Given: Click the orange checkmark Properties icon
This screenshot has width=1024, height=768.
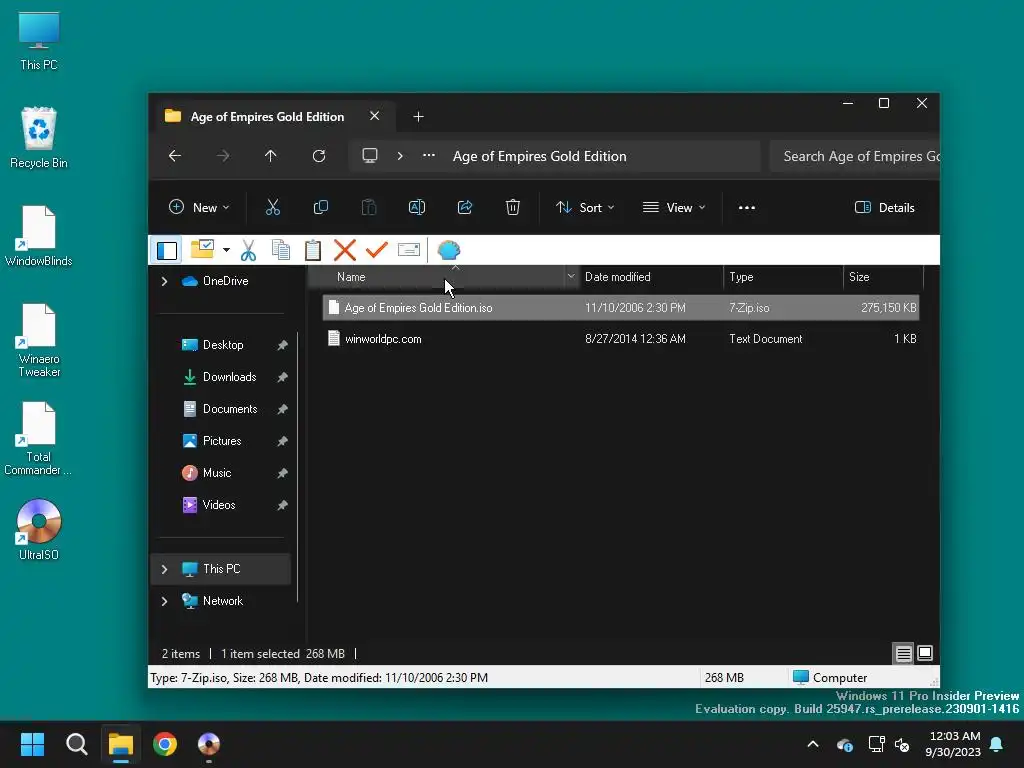Looking at the screenshot, I should tap(377, 250).
